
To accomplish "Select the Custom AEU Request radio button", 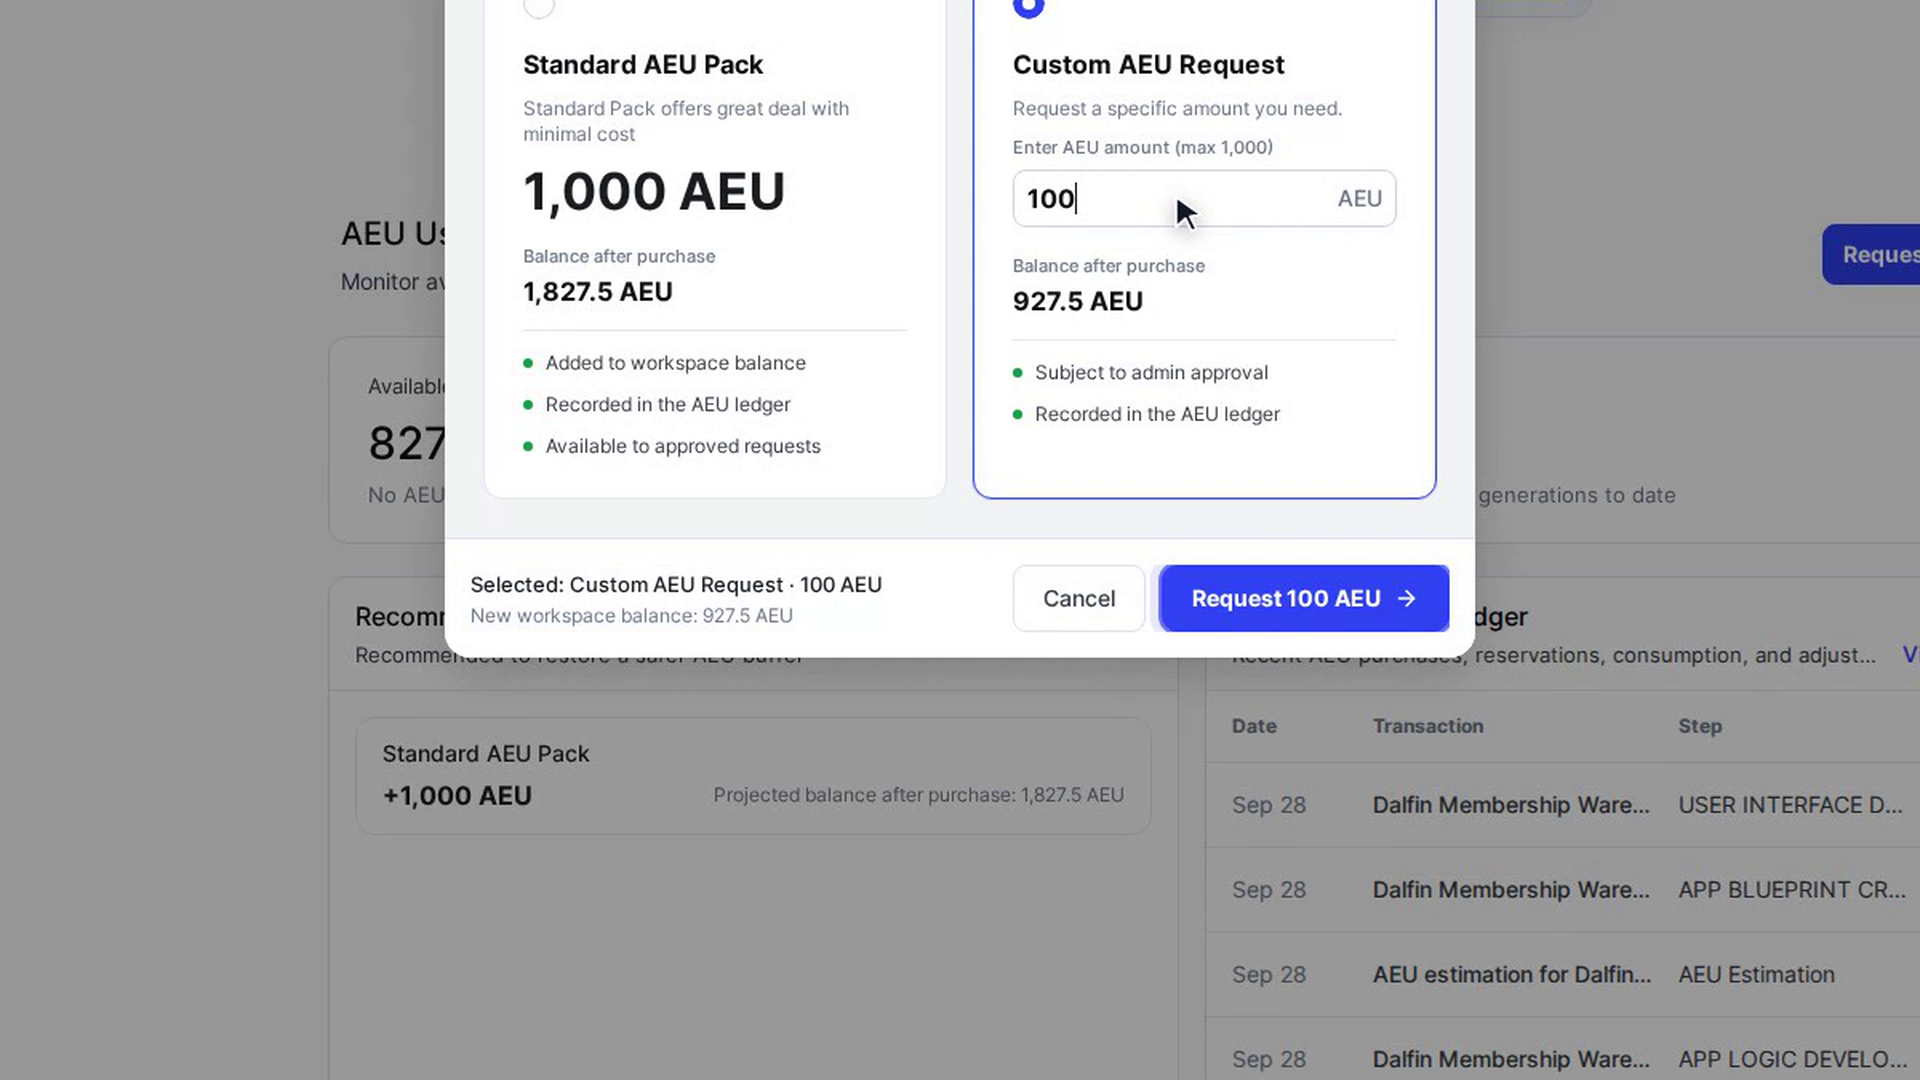I will [x=1028, y=8].
